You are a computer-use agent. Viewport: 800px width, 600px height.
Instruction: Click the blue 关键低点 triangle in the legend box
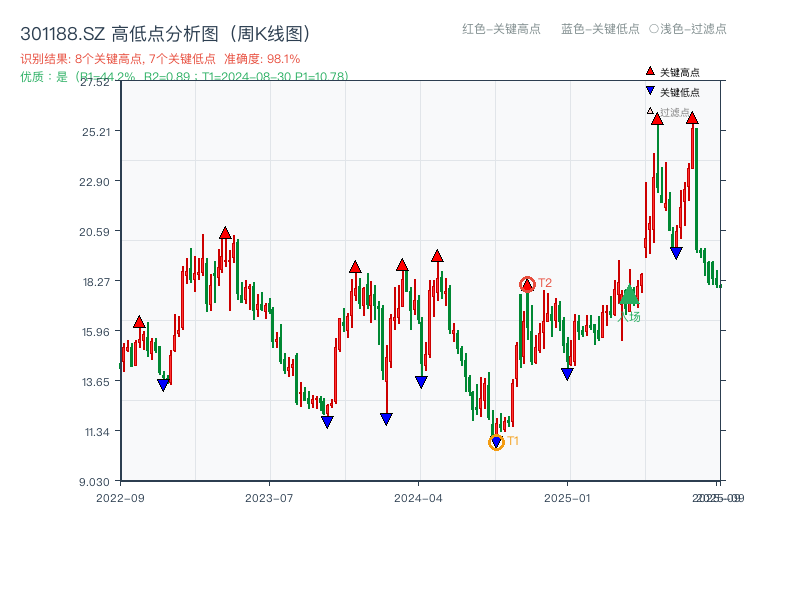click(649, 91)
